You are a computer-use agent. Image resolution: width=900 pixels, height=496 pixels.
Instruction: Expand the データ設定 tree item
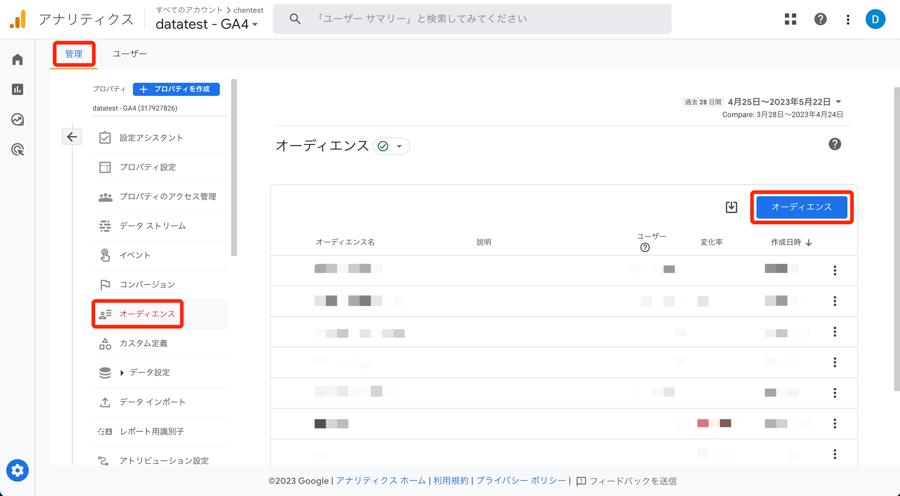click(123, 373)
